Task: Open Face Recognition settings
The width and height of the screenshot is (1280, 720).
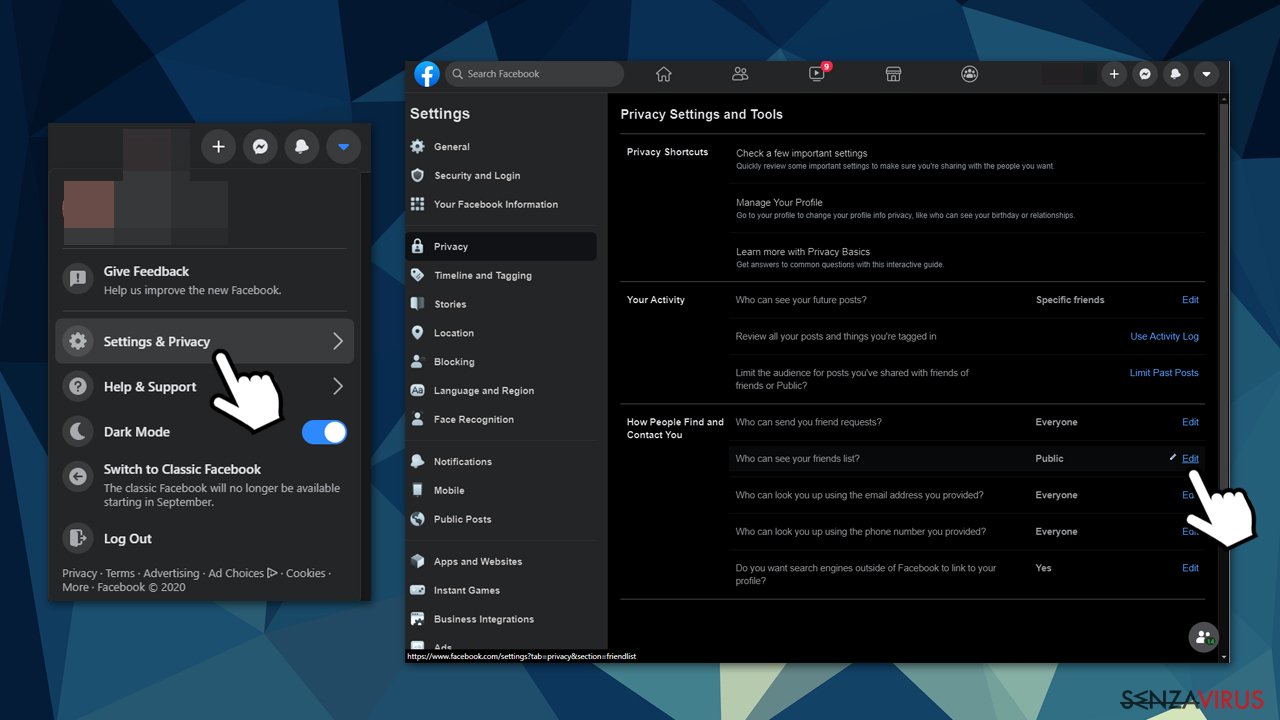Action: coord(500,420)
